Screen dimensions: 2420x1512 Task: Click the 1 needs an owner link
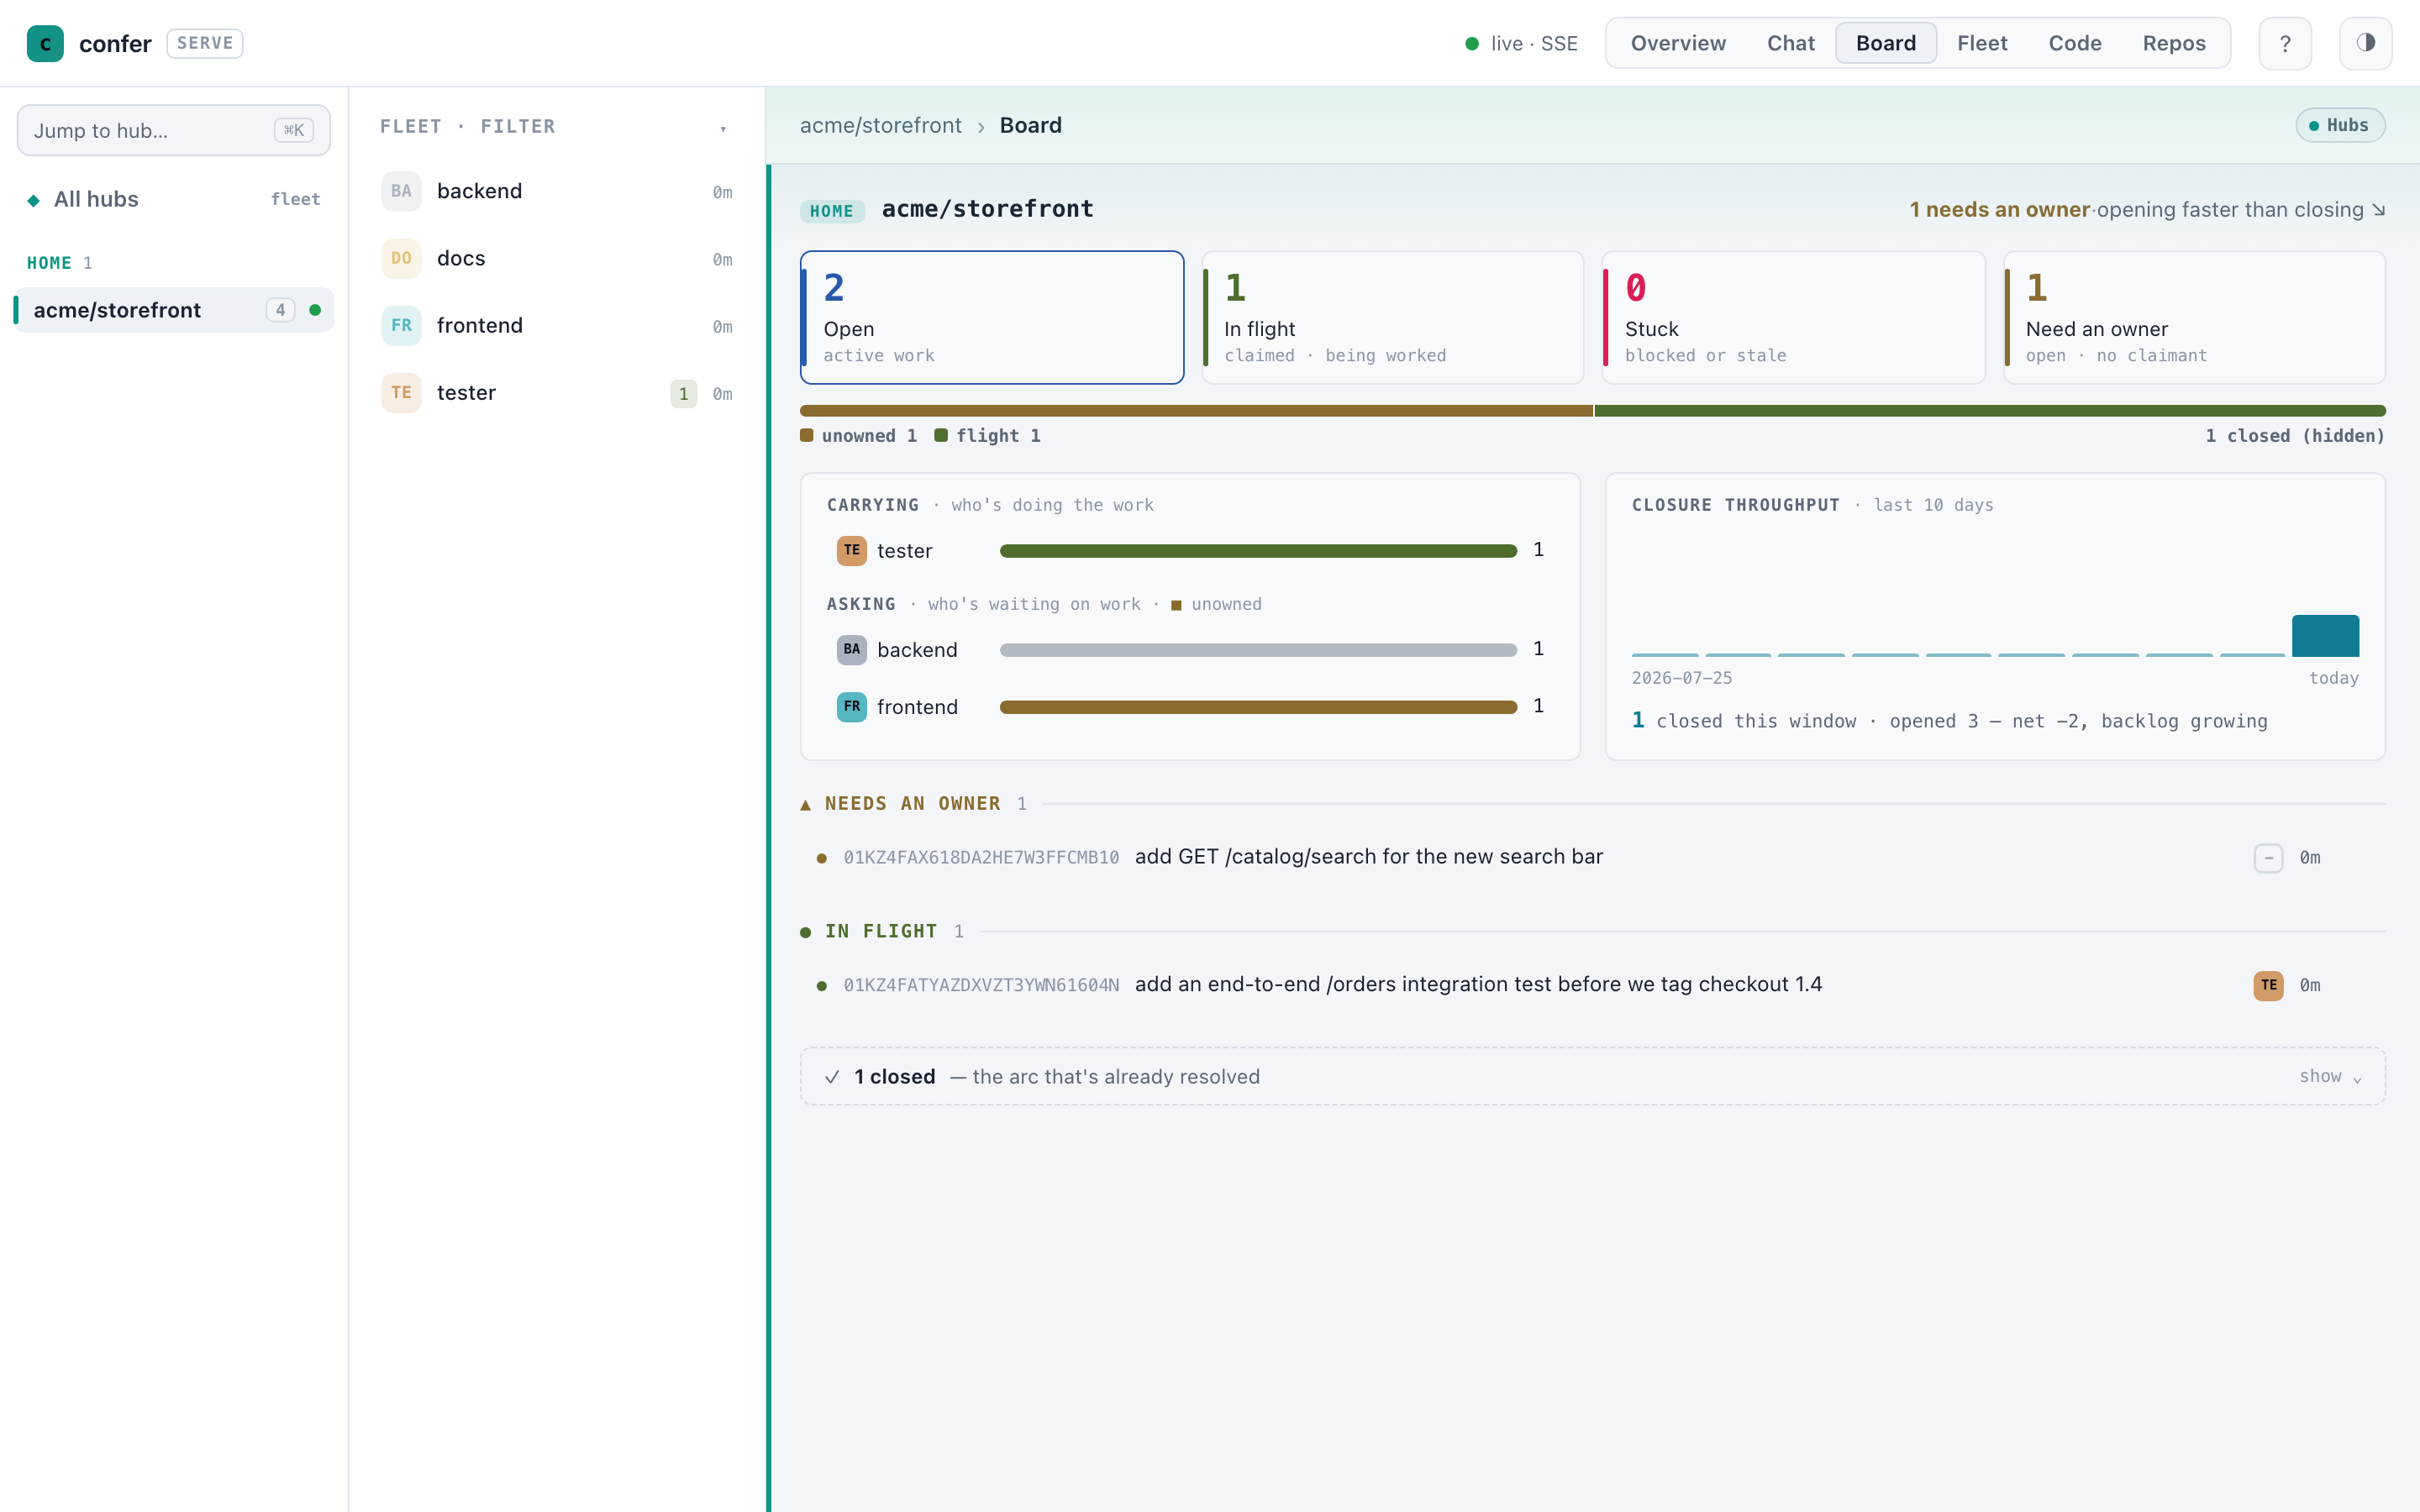tap(1999, 210)
